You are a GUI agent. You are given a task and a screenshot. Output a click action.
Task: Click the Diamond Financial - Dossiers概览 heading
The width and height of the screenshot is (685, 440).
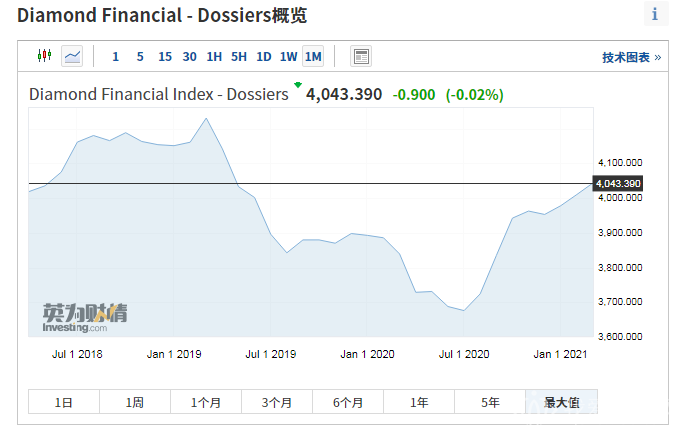click(162, 15)
